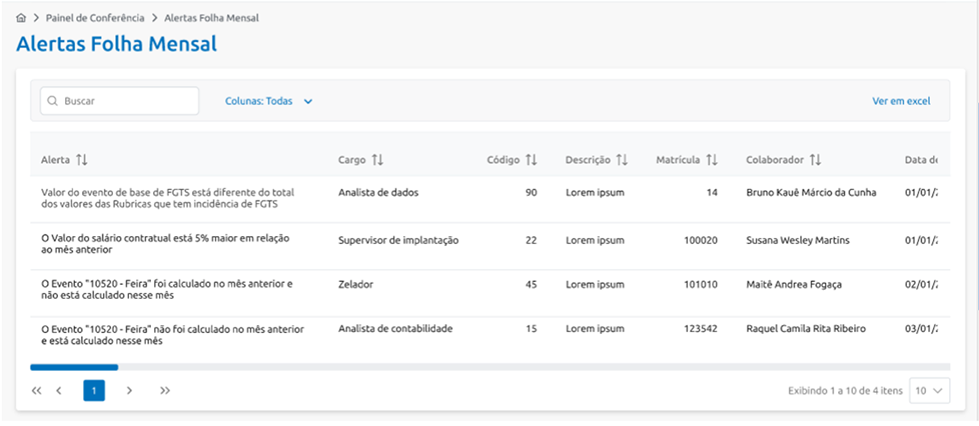Sort table by Código column
The width and height of the screenshot is (979, 426).
[532, 160]
